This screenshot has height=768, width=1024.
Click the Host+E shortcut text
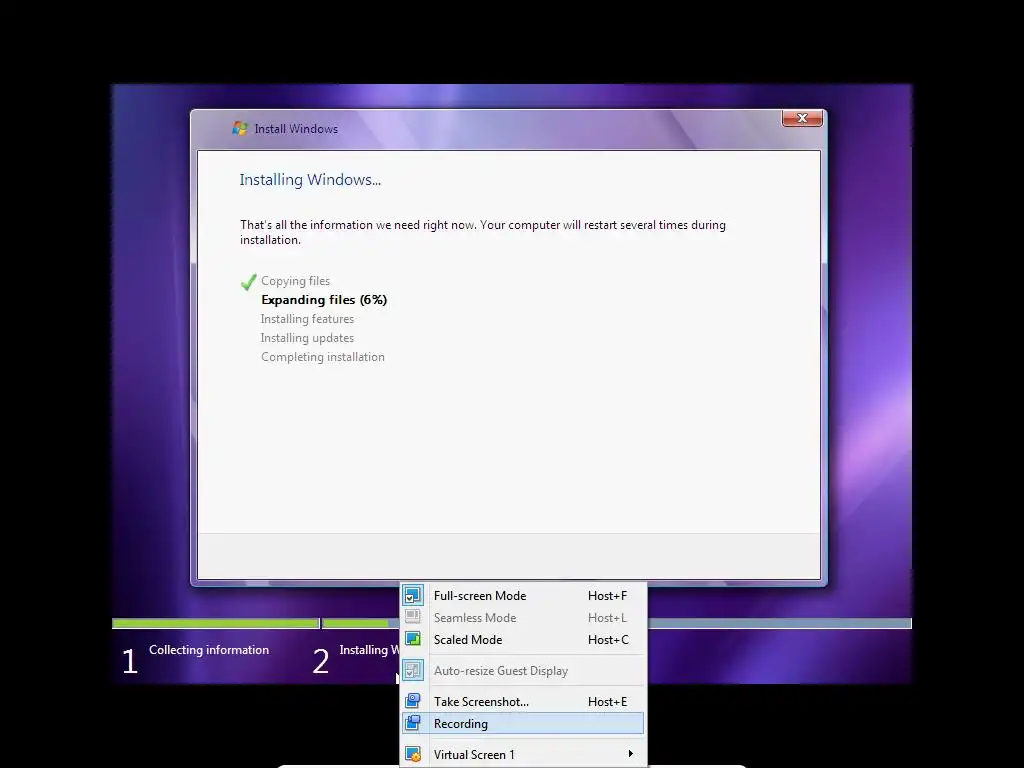tap(607, 701)
